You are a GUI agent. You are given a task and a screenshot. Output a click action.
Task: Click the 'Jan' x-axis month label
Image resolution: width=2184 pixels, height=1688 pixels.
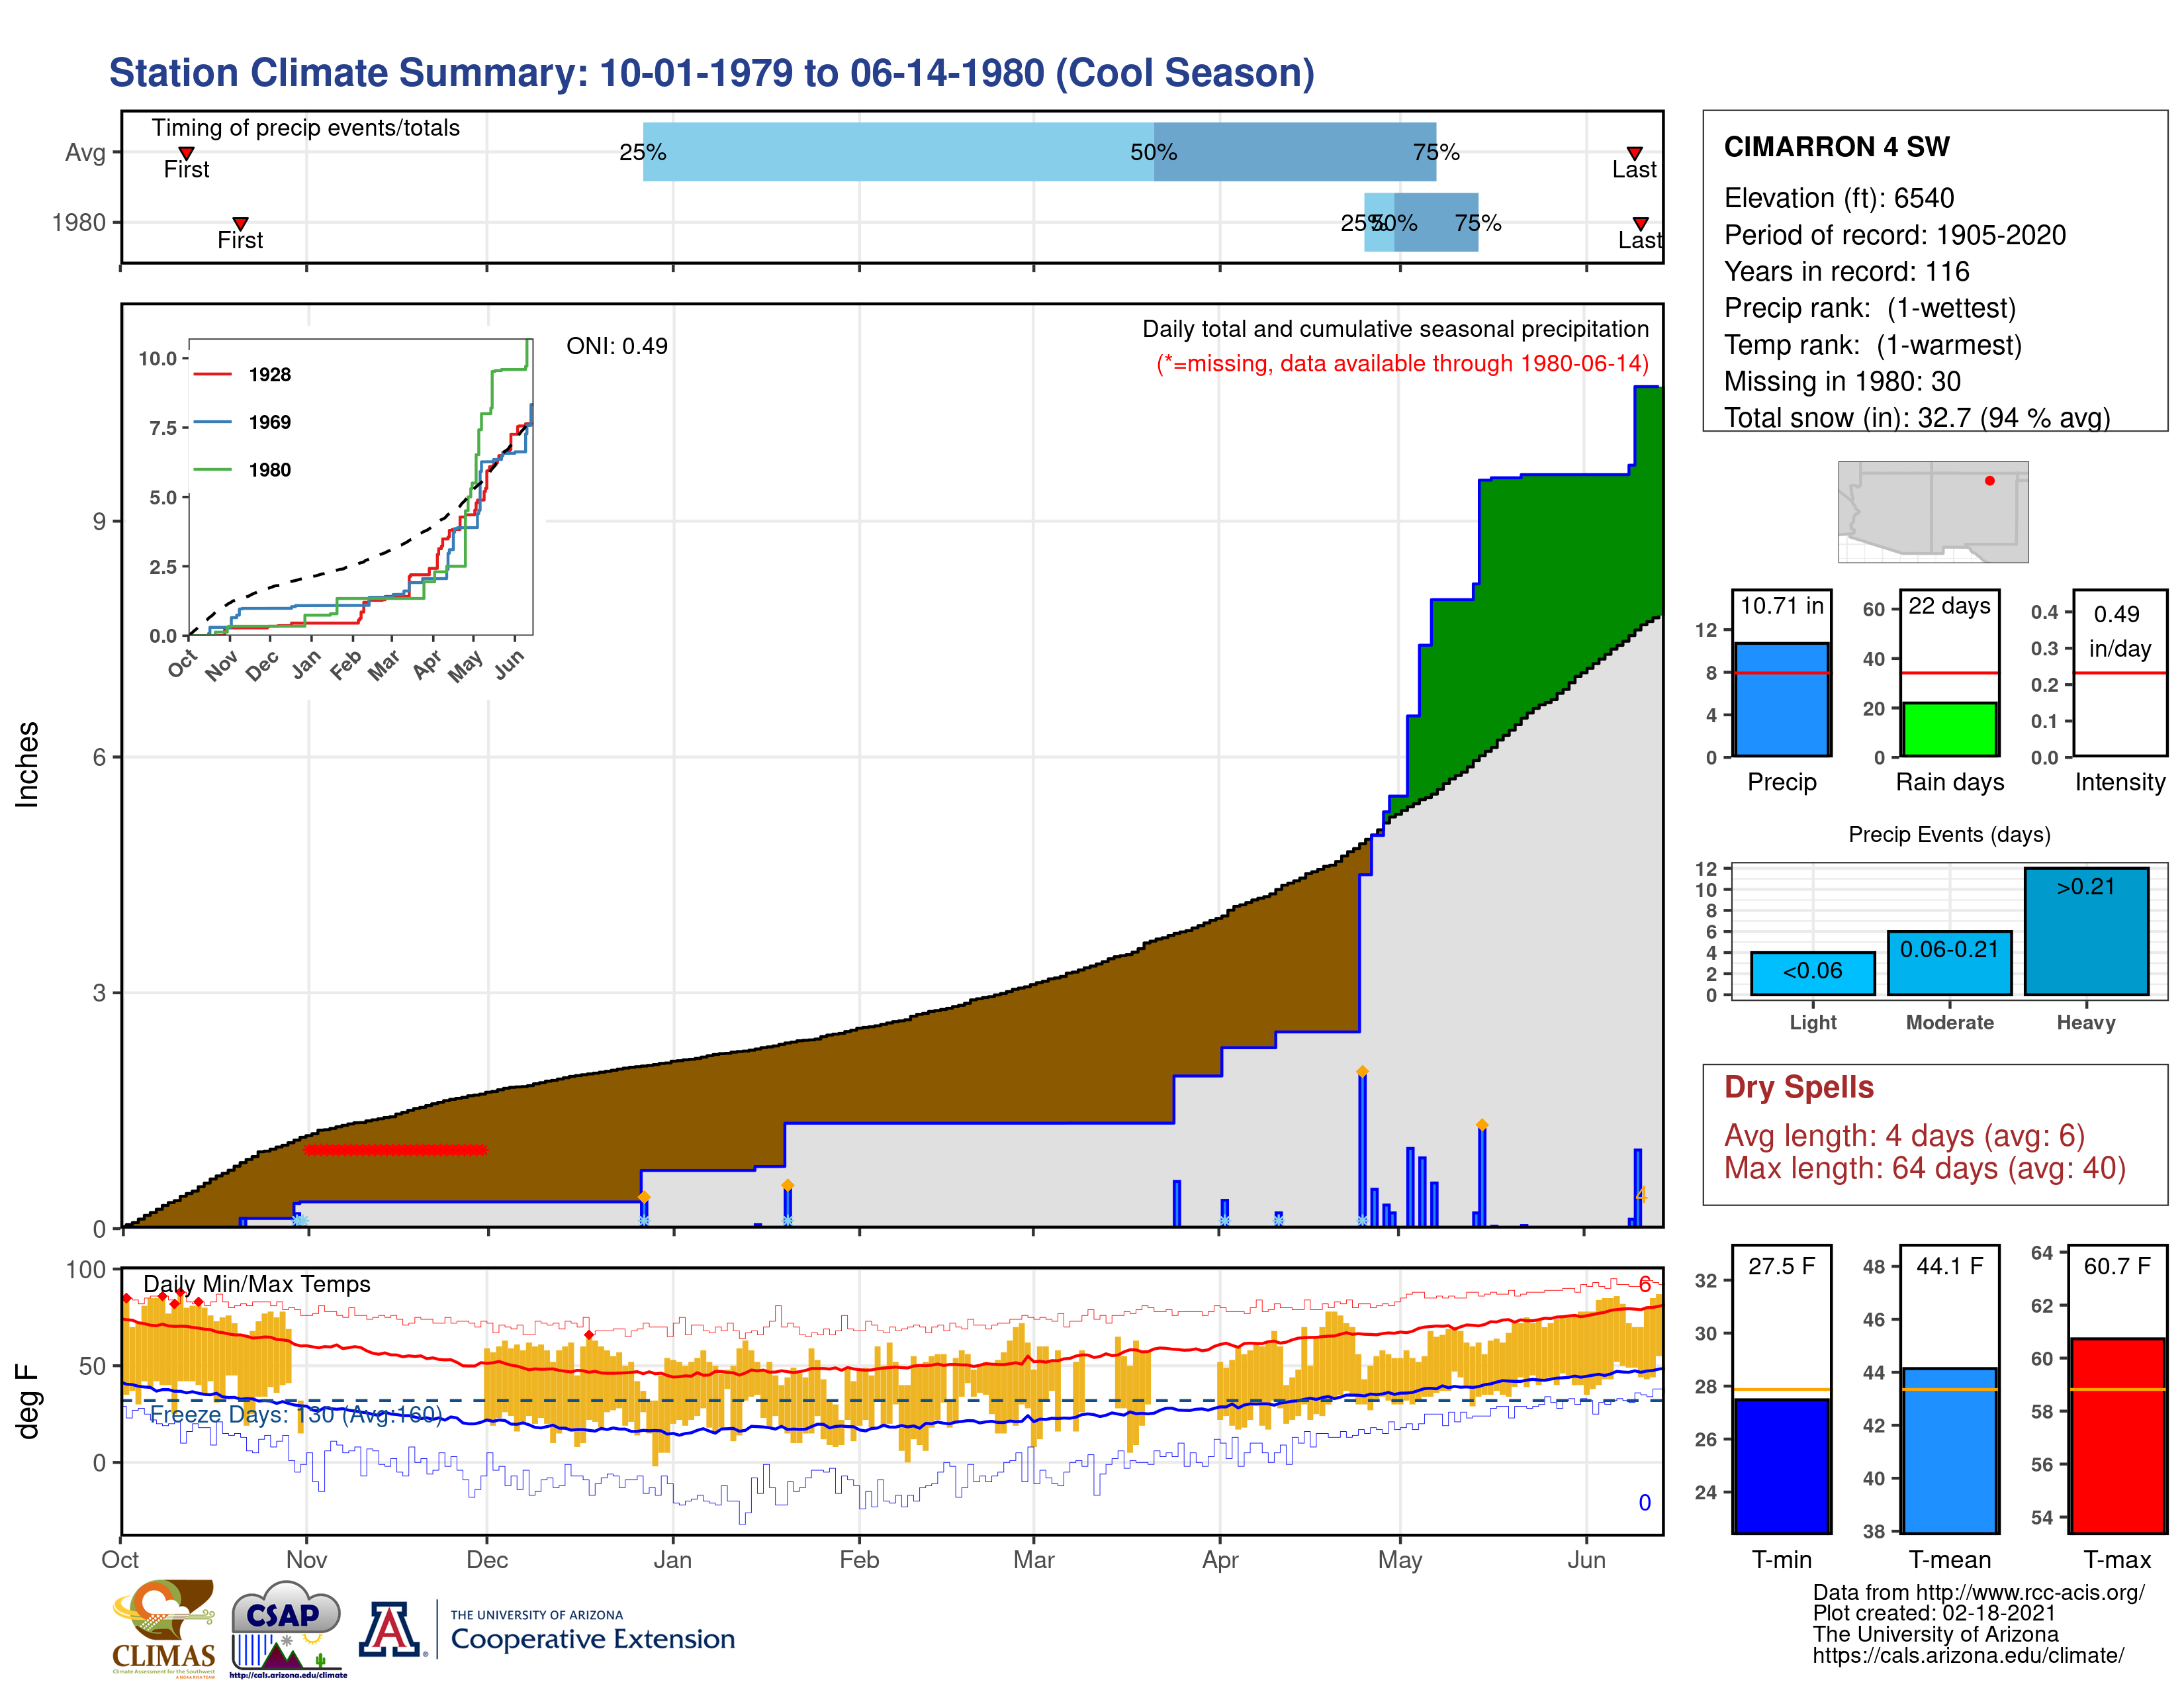(672, 1560)
